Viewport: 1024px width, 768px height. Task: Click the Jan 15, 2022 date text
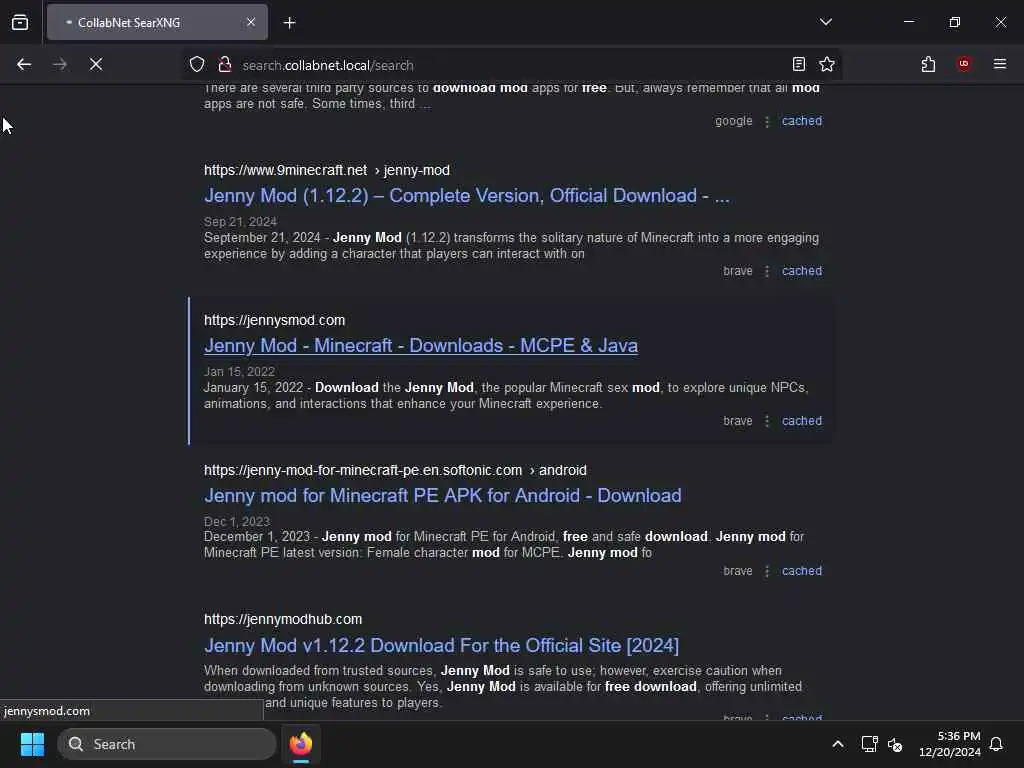(x=239, y=372)
